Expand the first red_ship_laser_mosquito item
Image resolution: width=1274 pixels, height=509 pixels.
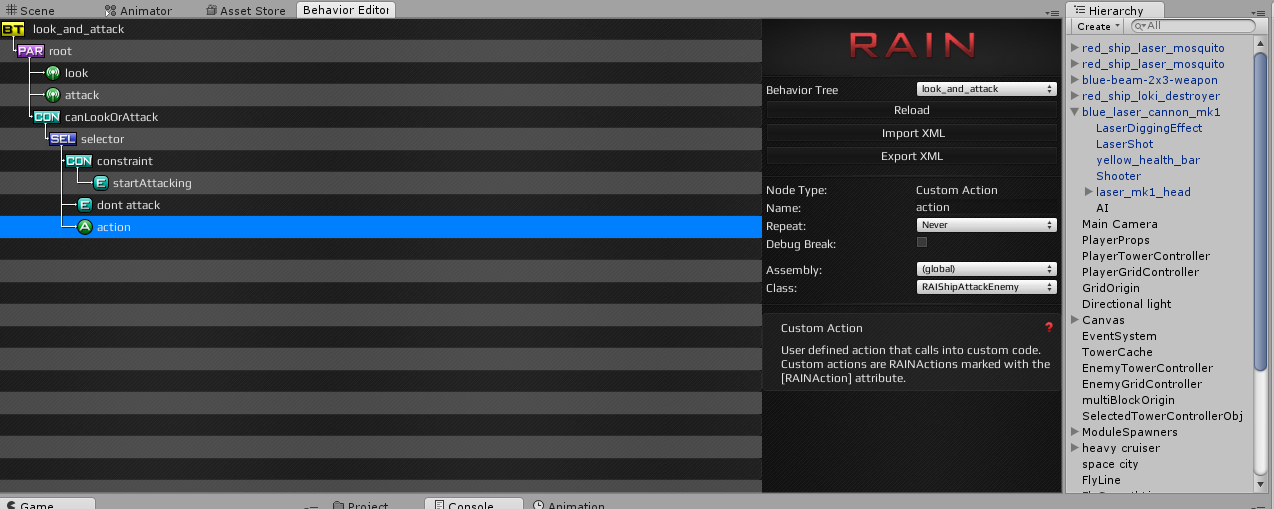click(x=1075, y=48)
